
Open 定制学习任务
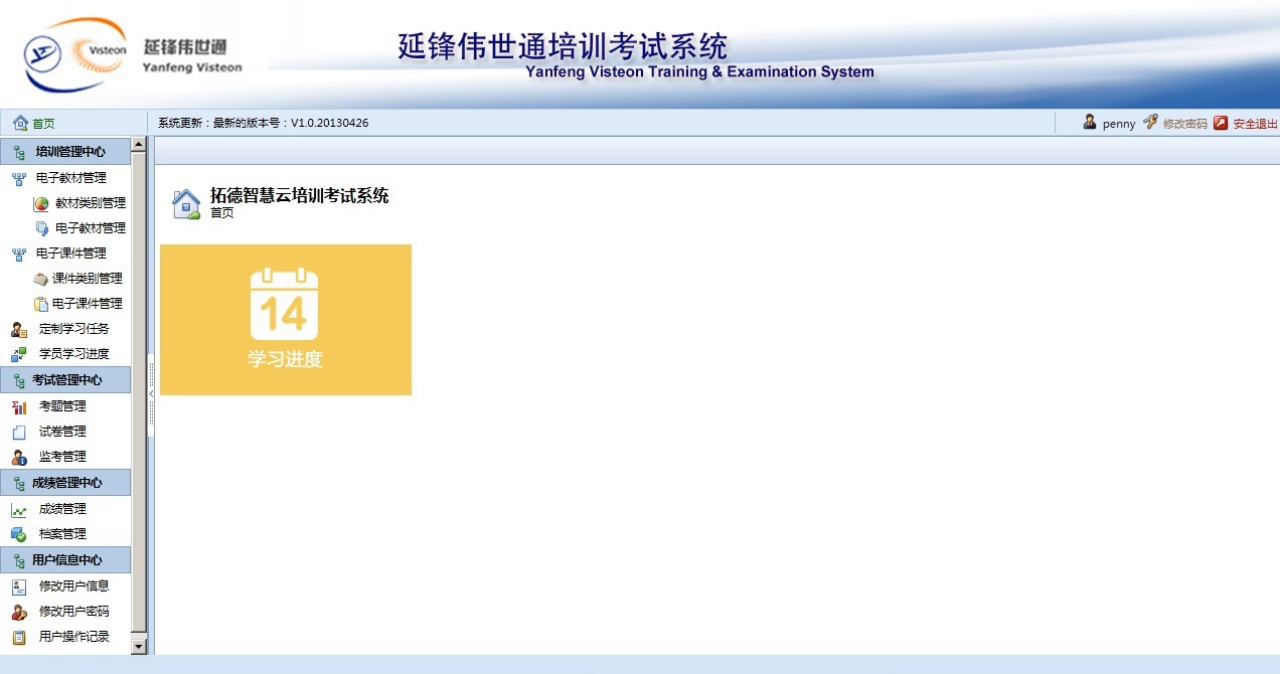pyautogui.click(x=74, y=329)
